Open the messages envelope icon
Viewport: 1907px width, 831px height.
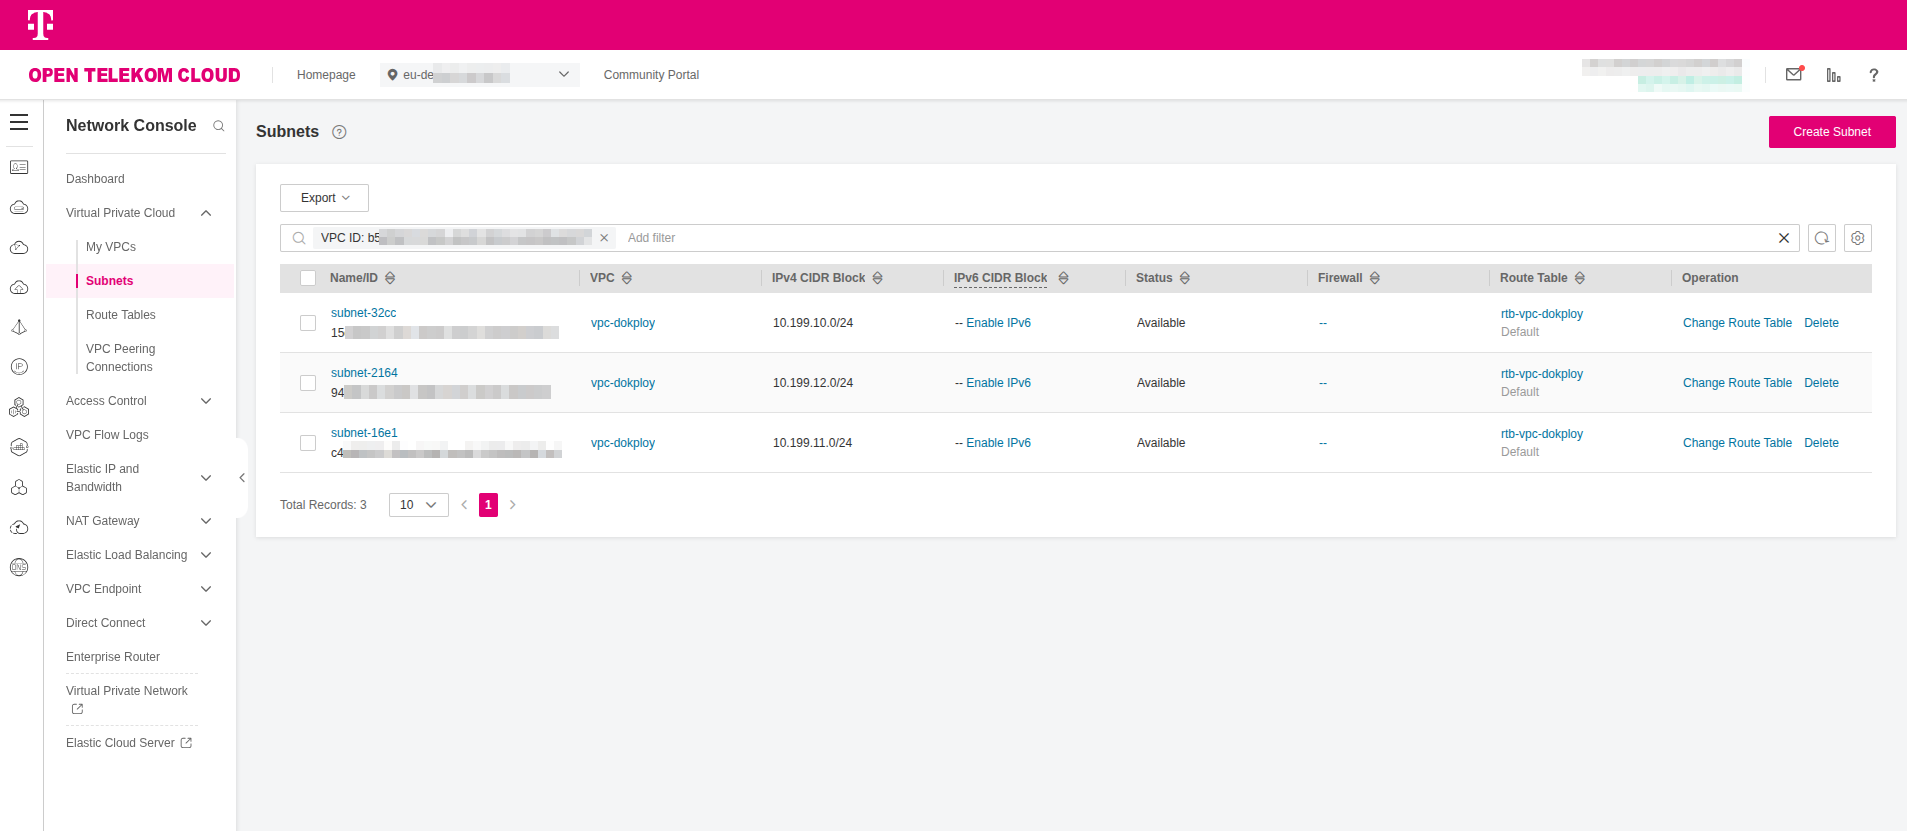[1794, 75]
